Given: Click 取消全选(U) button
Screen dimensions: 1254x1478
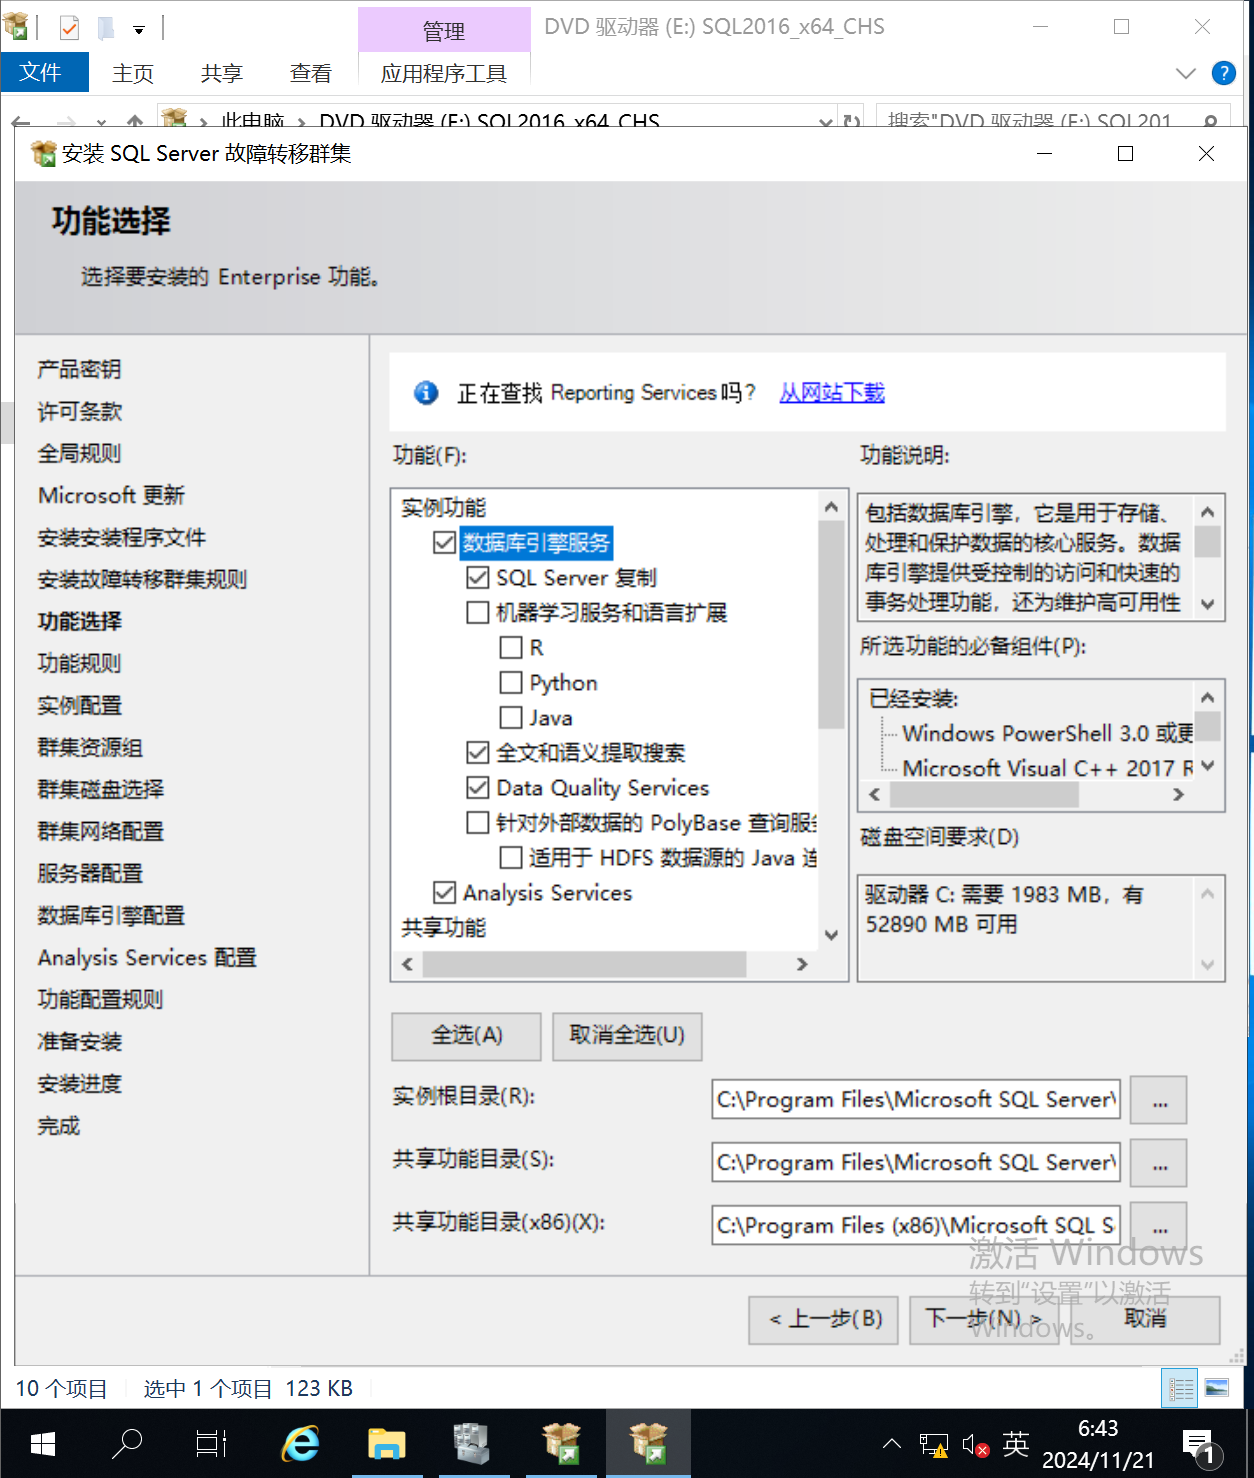Looking at the screenshot, I should click(x=627, y=1036).
